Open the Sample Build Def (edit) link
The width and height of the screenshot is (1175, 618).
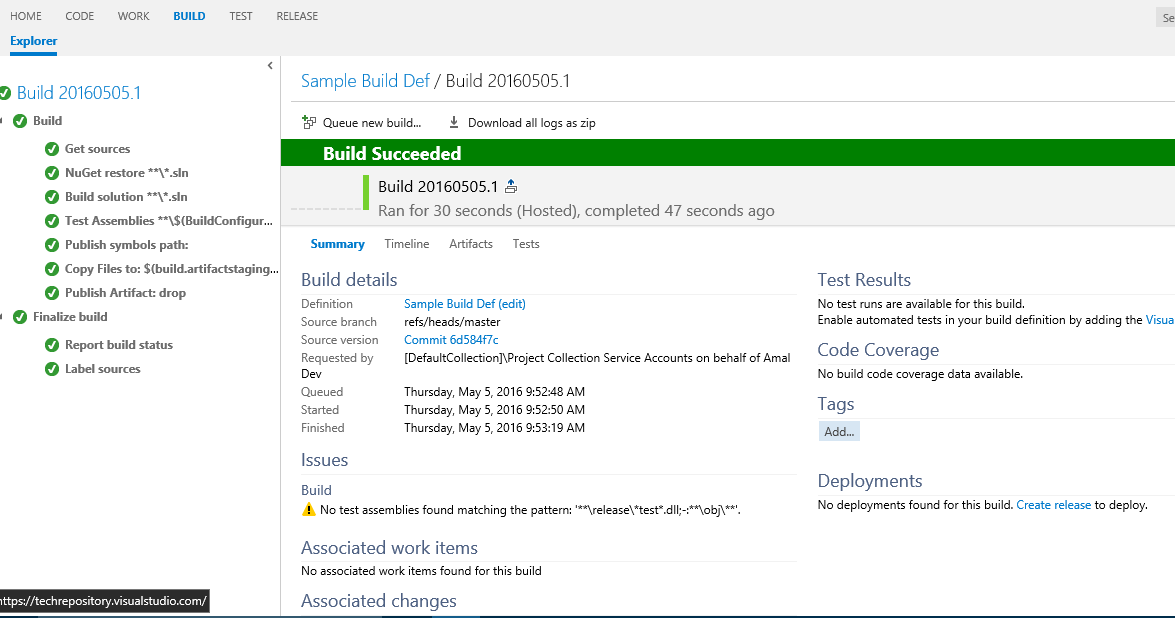click(x=464, y=304)
